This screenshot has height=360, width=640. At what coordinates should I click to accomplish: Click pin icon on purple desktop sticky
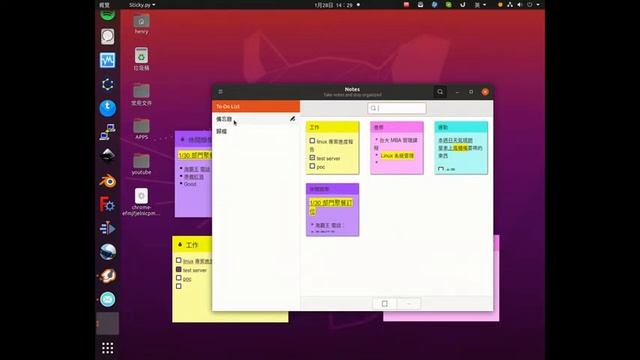[182, 140]
